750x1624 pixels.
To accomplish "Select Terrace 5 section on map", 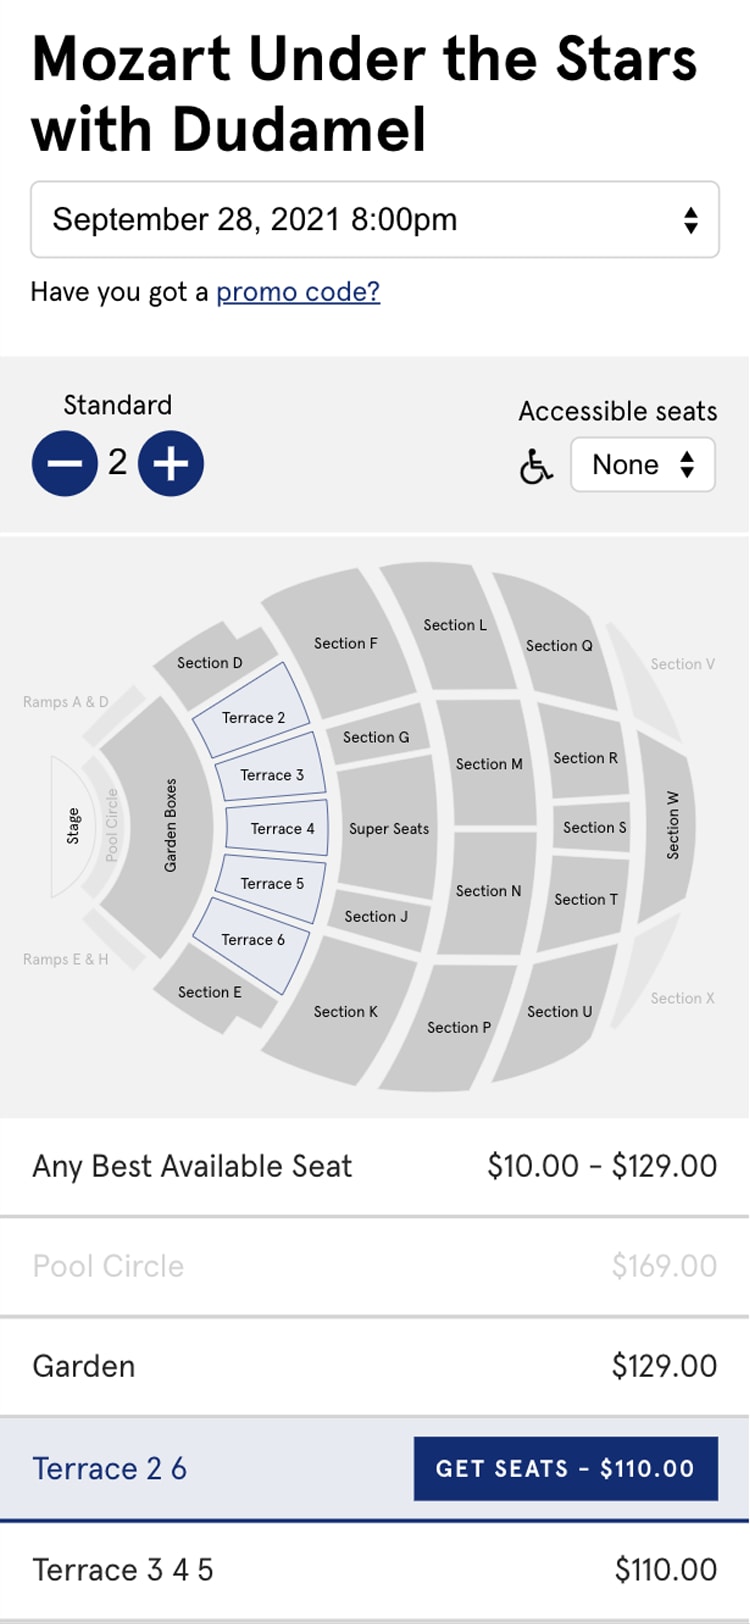I will pyautogui.click(x=272, y=883).
